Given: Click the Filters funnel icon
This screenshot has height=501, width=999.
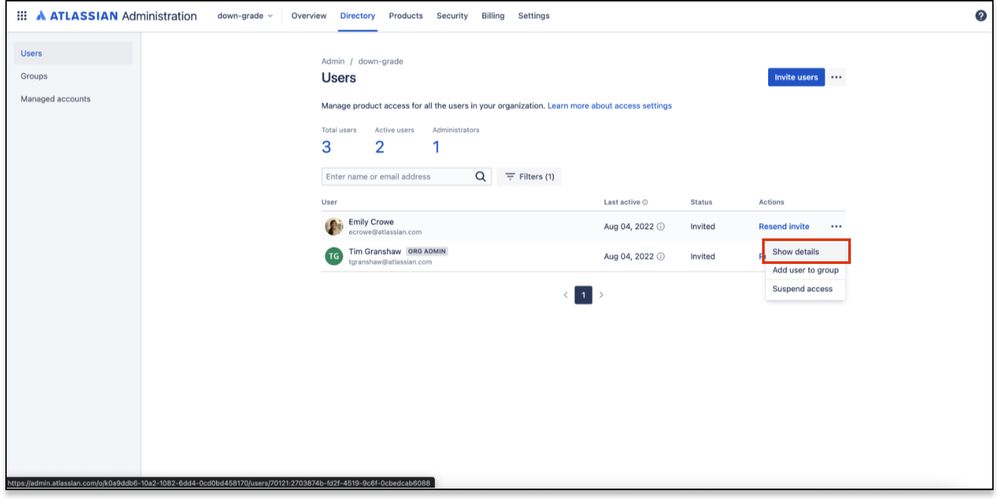Looking at the screenshot, I should 510,177.
